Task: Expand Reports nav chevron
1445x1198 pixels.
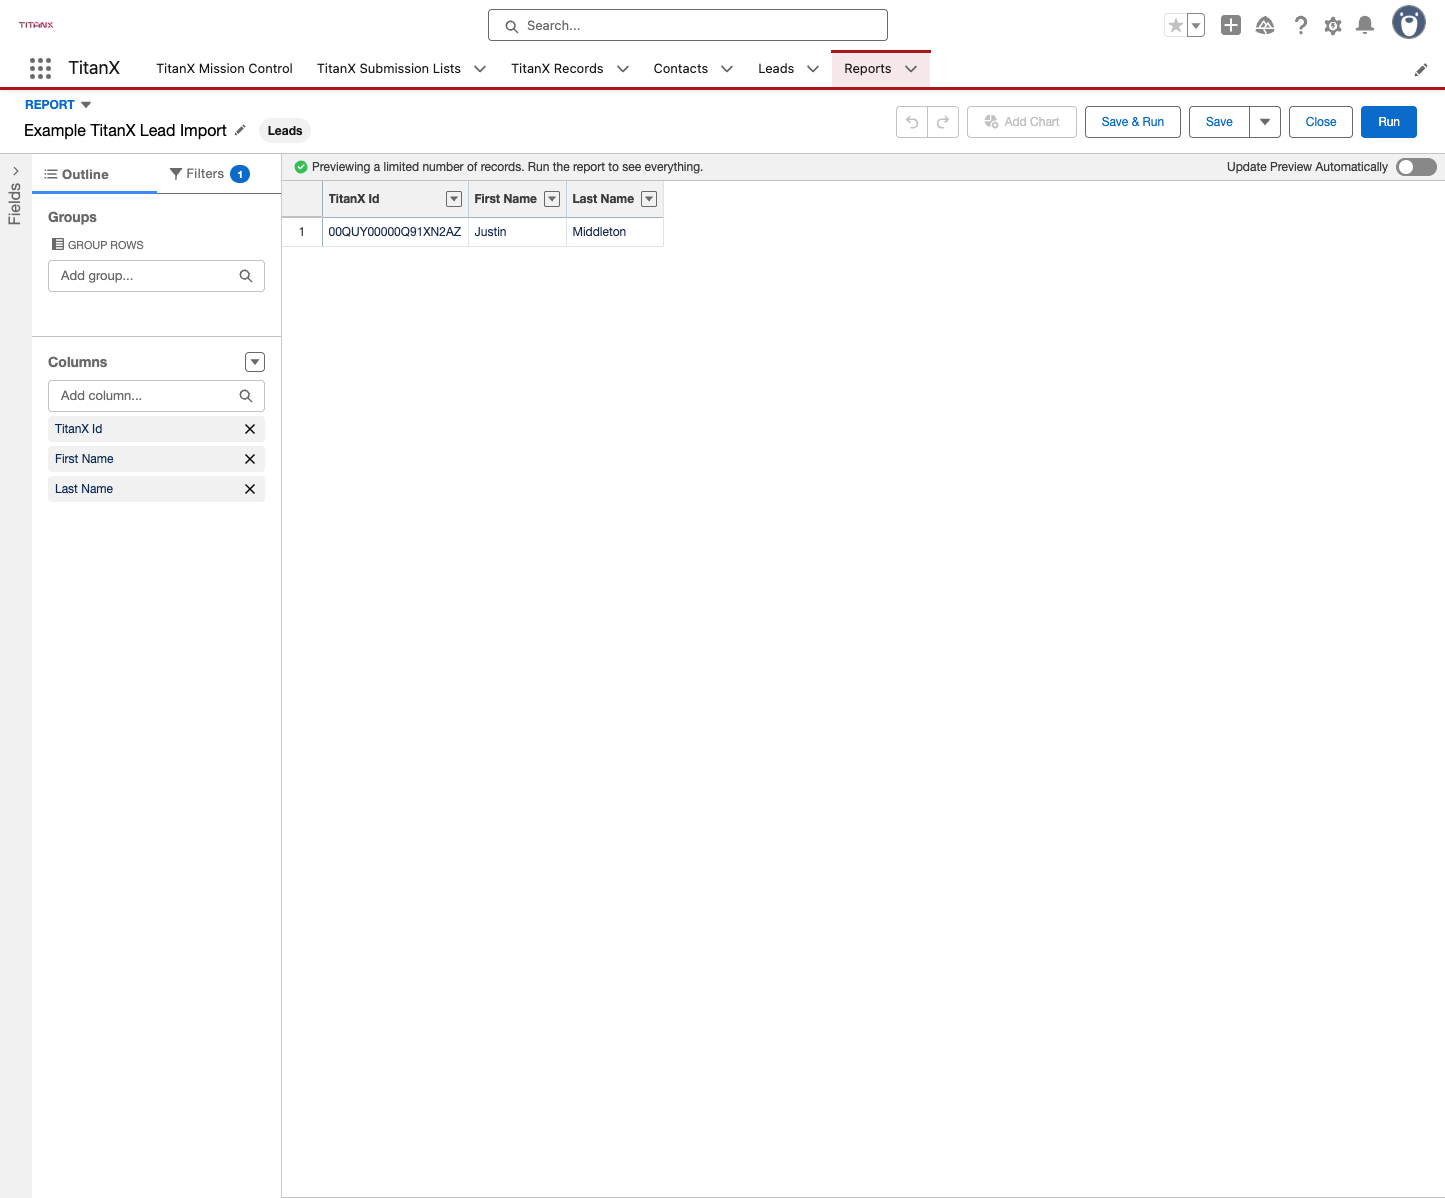Action: coord(911,69)
